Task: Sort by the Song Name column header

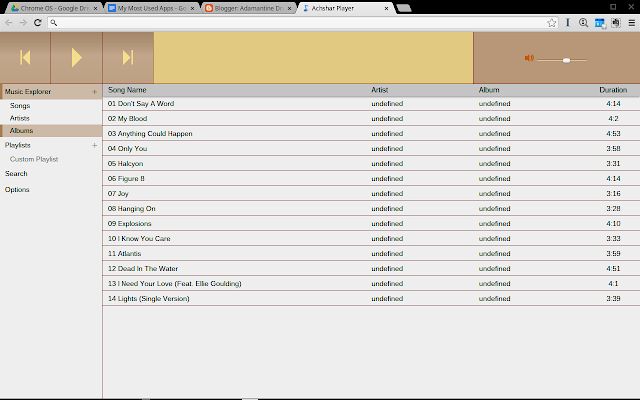Action: 127,90
